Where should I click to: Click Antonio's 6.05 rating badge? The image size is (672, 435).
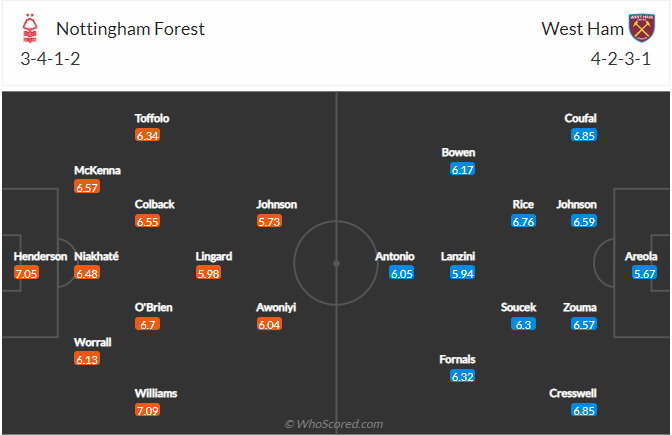click(401, 273)
